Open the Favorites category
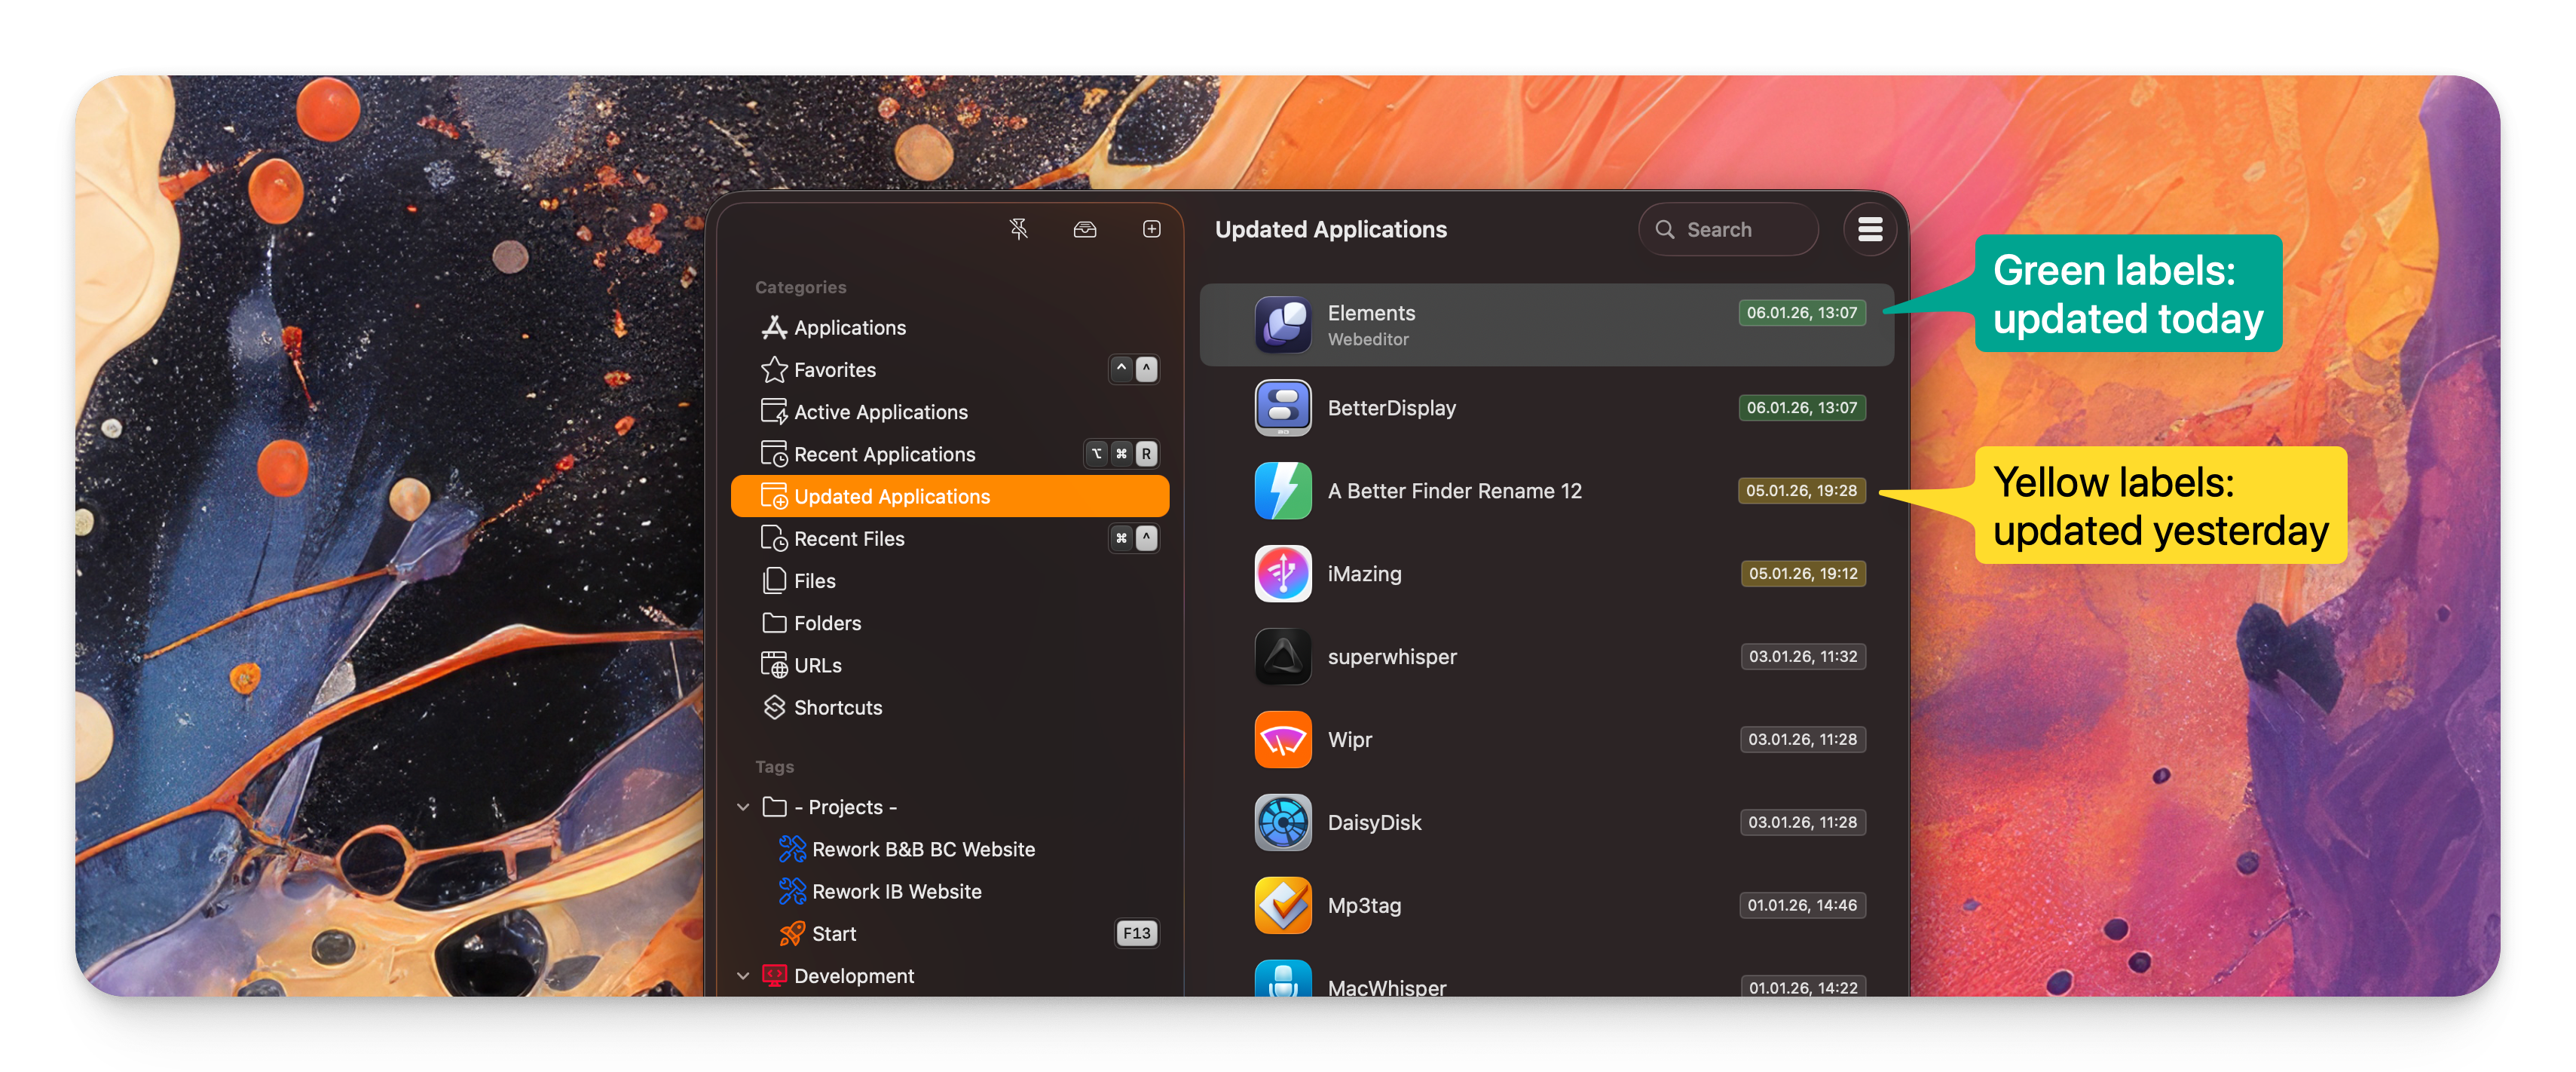The height and width of the screenshot is (1072, 2576). click(834, 369)
